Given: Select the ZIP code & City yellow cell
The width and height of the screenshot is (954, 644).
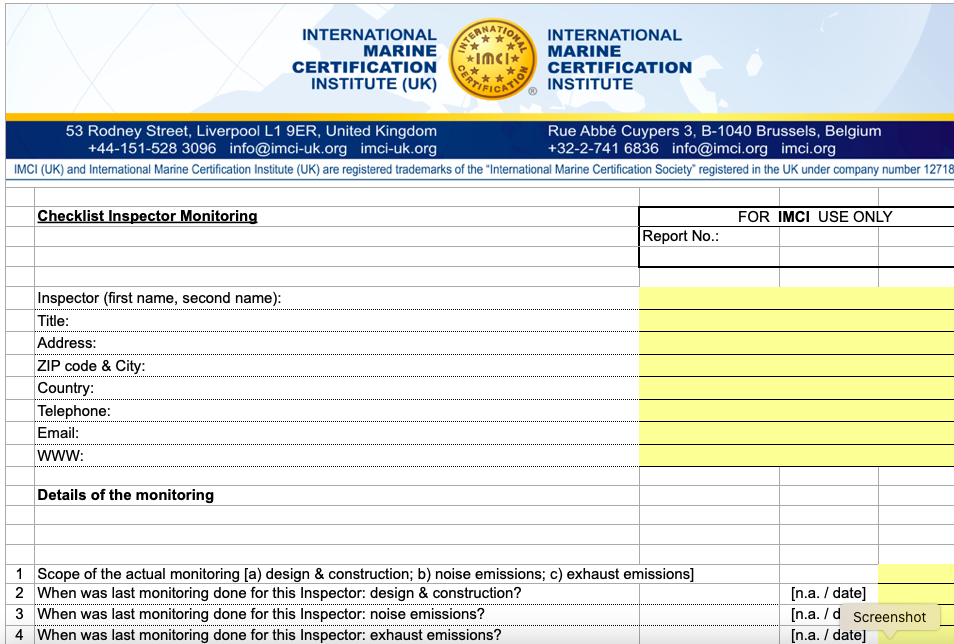Looking at the screenshot, I should tap(795, 366).
